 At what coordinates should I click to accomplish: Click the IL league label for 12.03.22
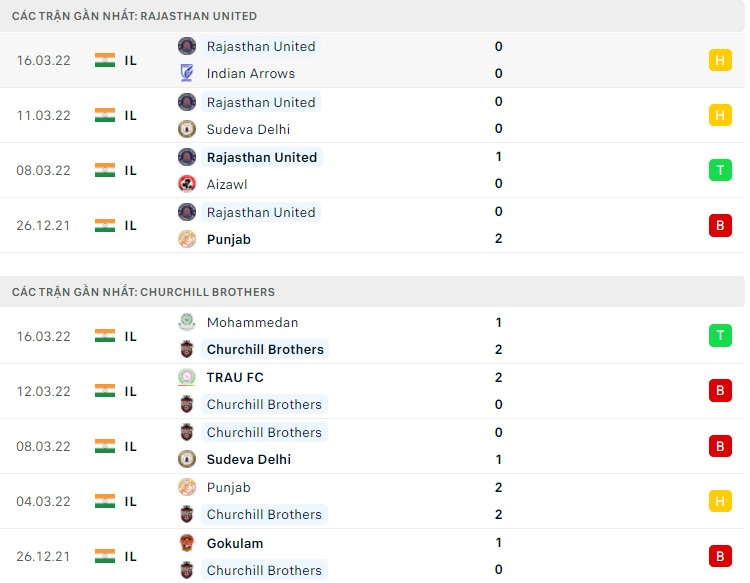(x=131, y=391)
